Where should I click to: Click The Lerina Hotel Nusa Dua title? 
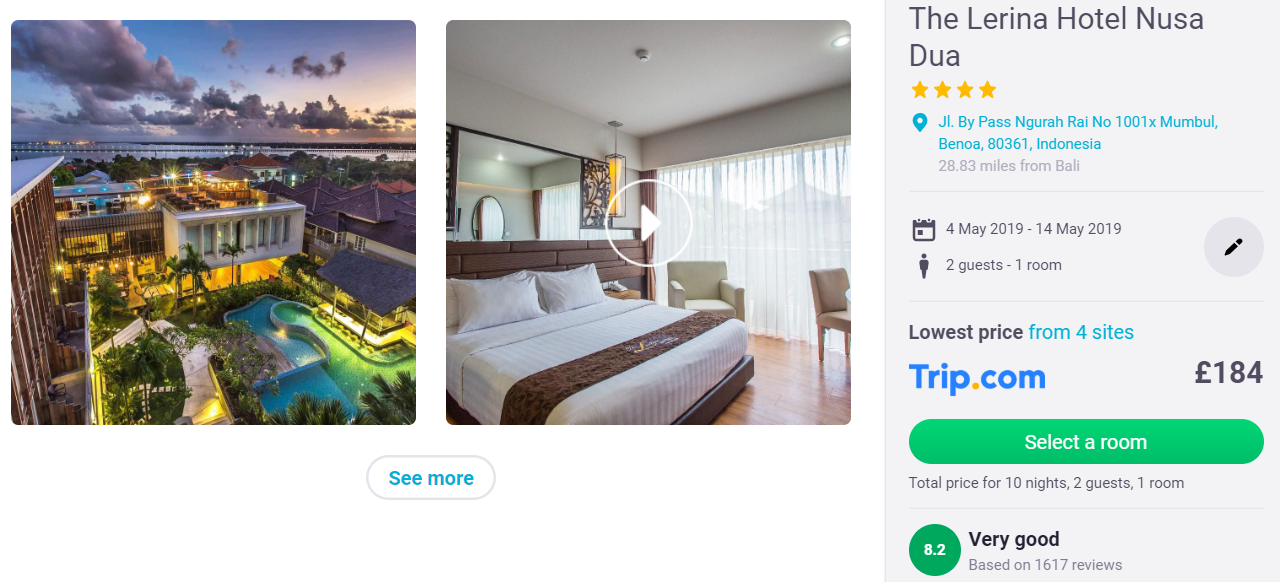1056,36
